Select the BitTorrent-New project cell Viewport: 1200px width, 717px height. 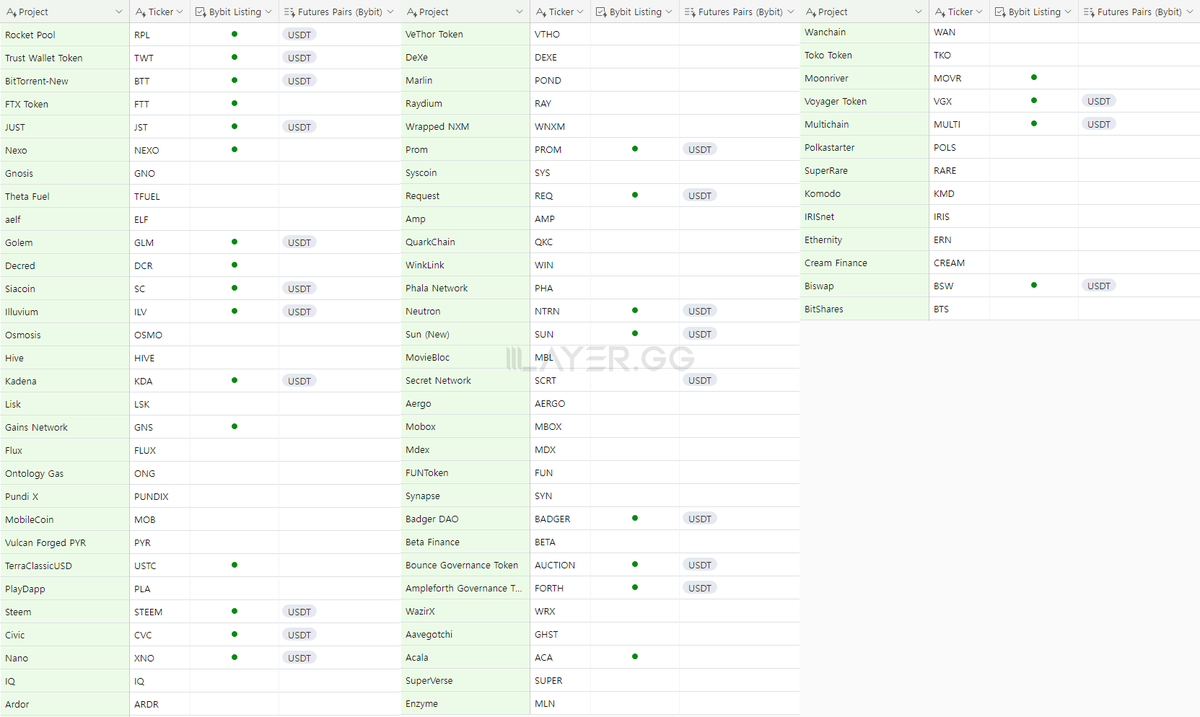click(x=65, y=81)
